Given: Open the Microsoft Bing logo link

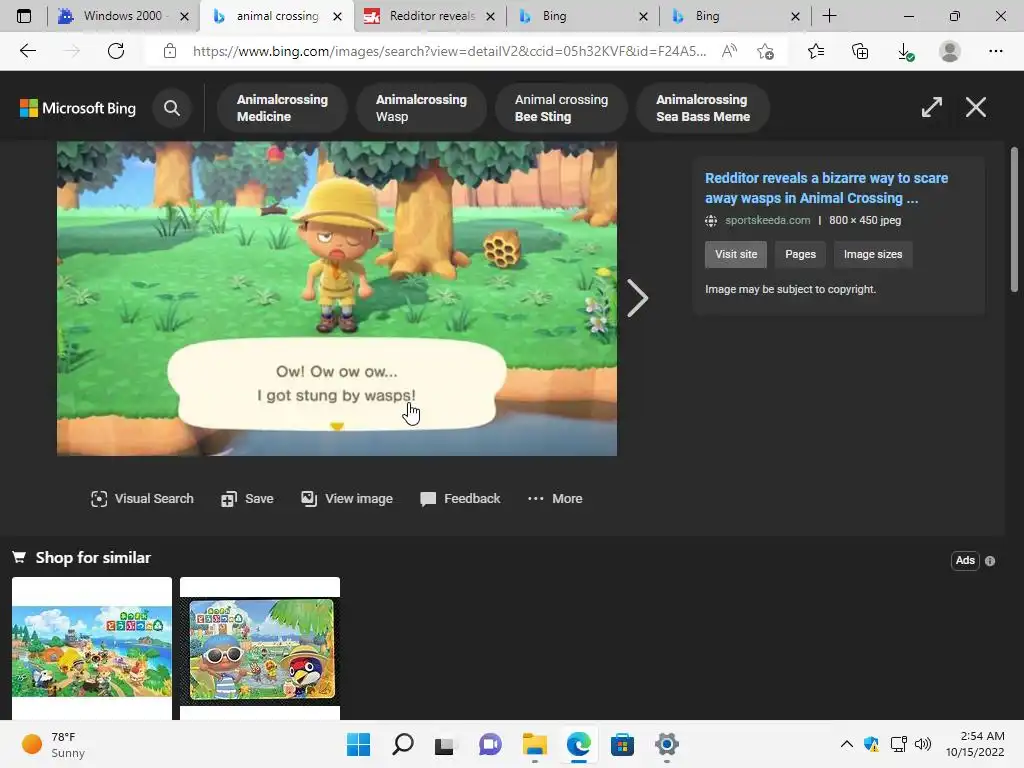Looking at the screenshot, I should (78, 108).
